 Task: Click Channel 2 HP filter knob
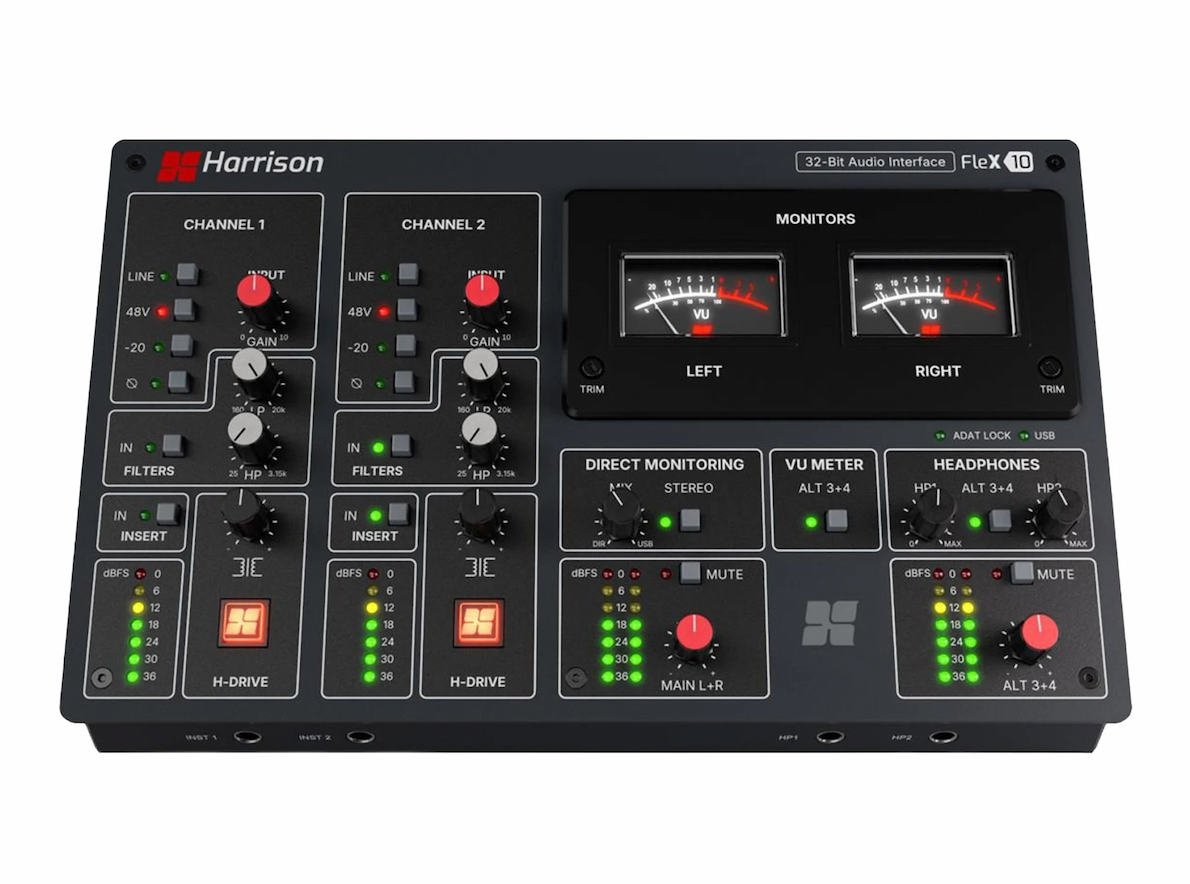click(x=480, y=436)
